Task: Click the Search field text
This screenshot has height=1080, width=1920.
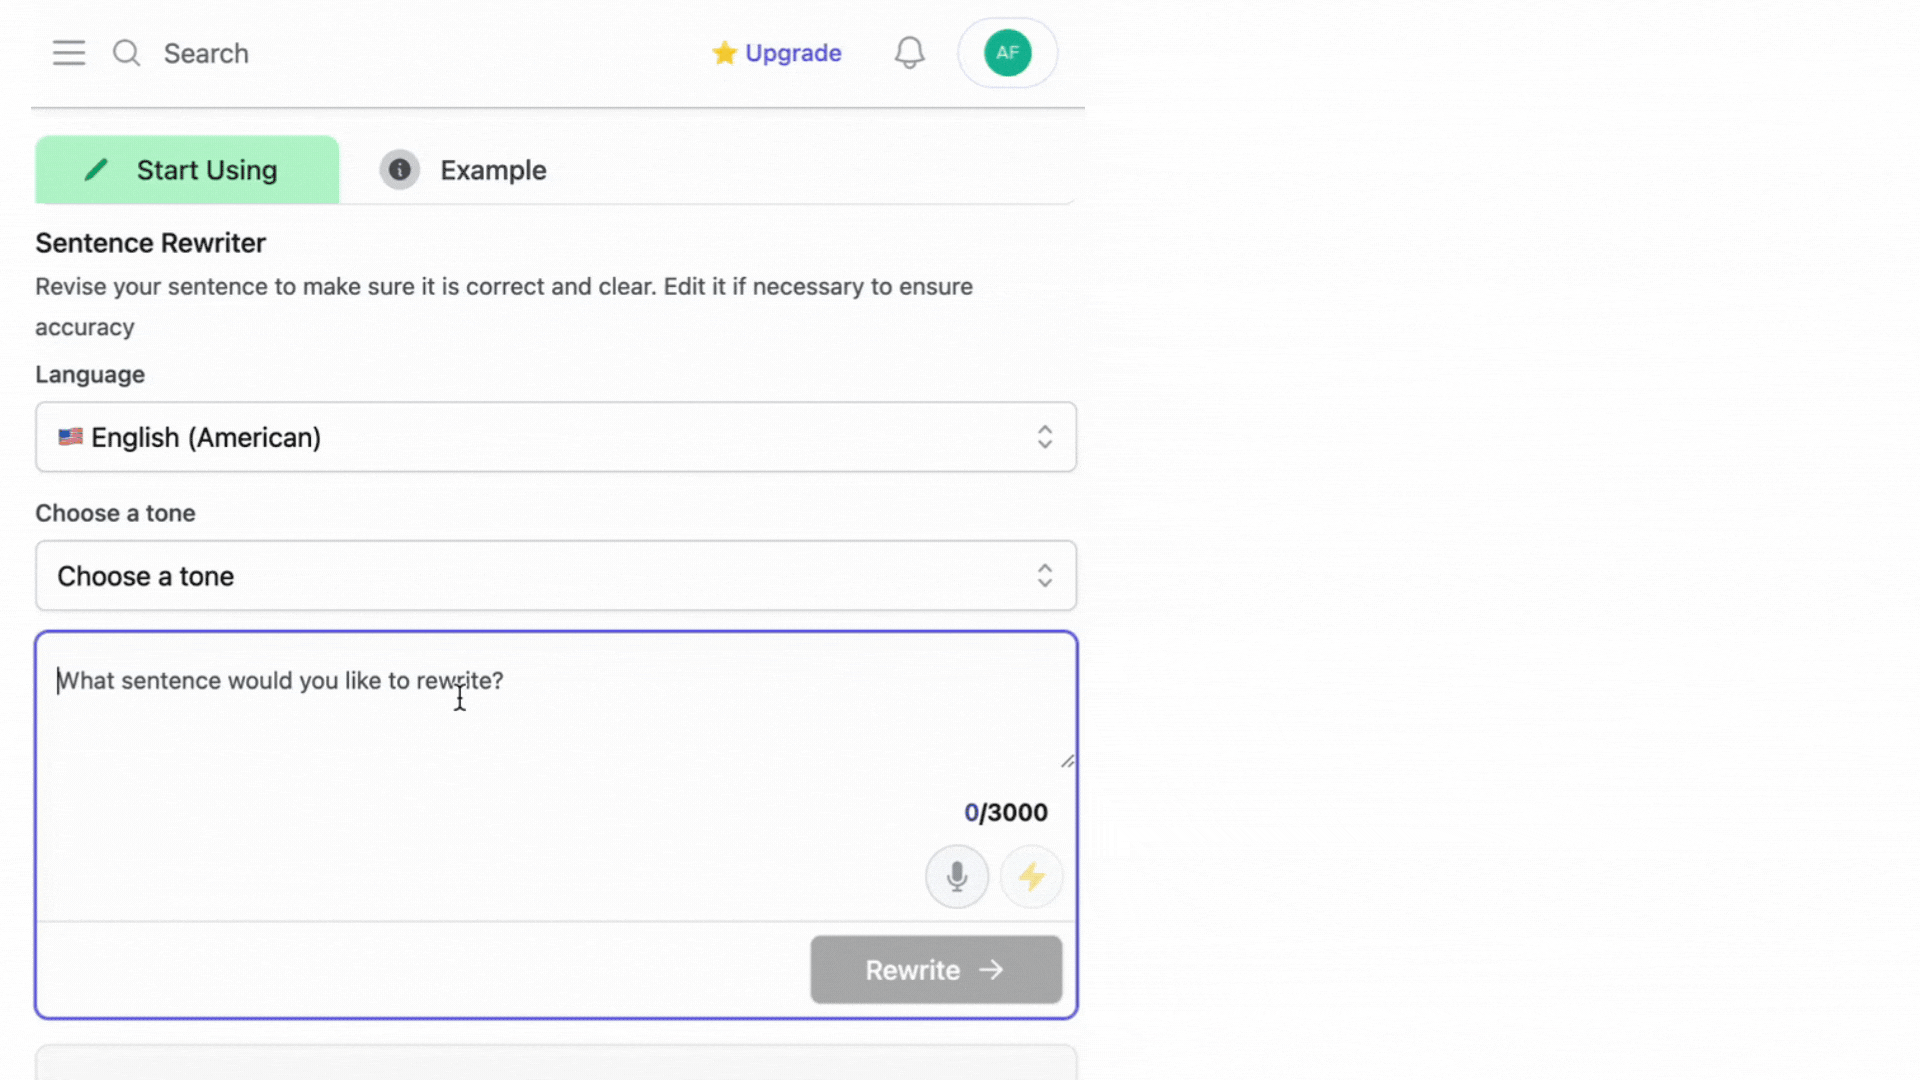Action: pyautogui.click(x=206, y=53)
